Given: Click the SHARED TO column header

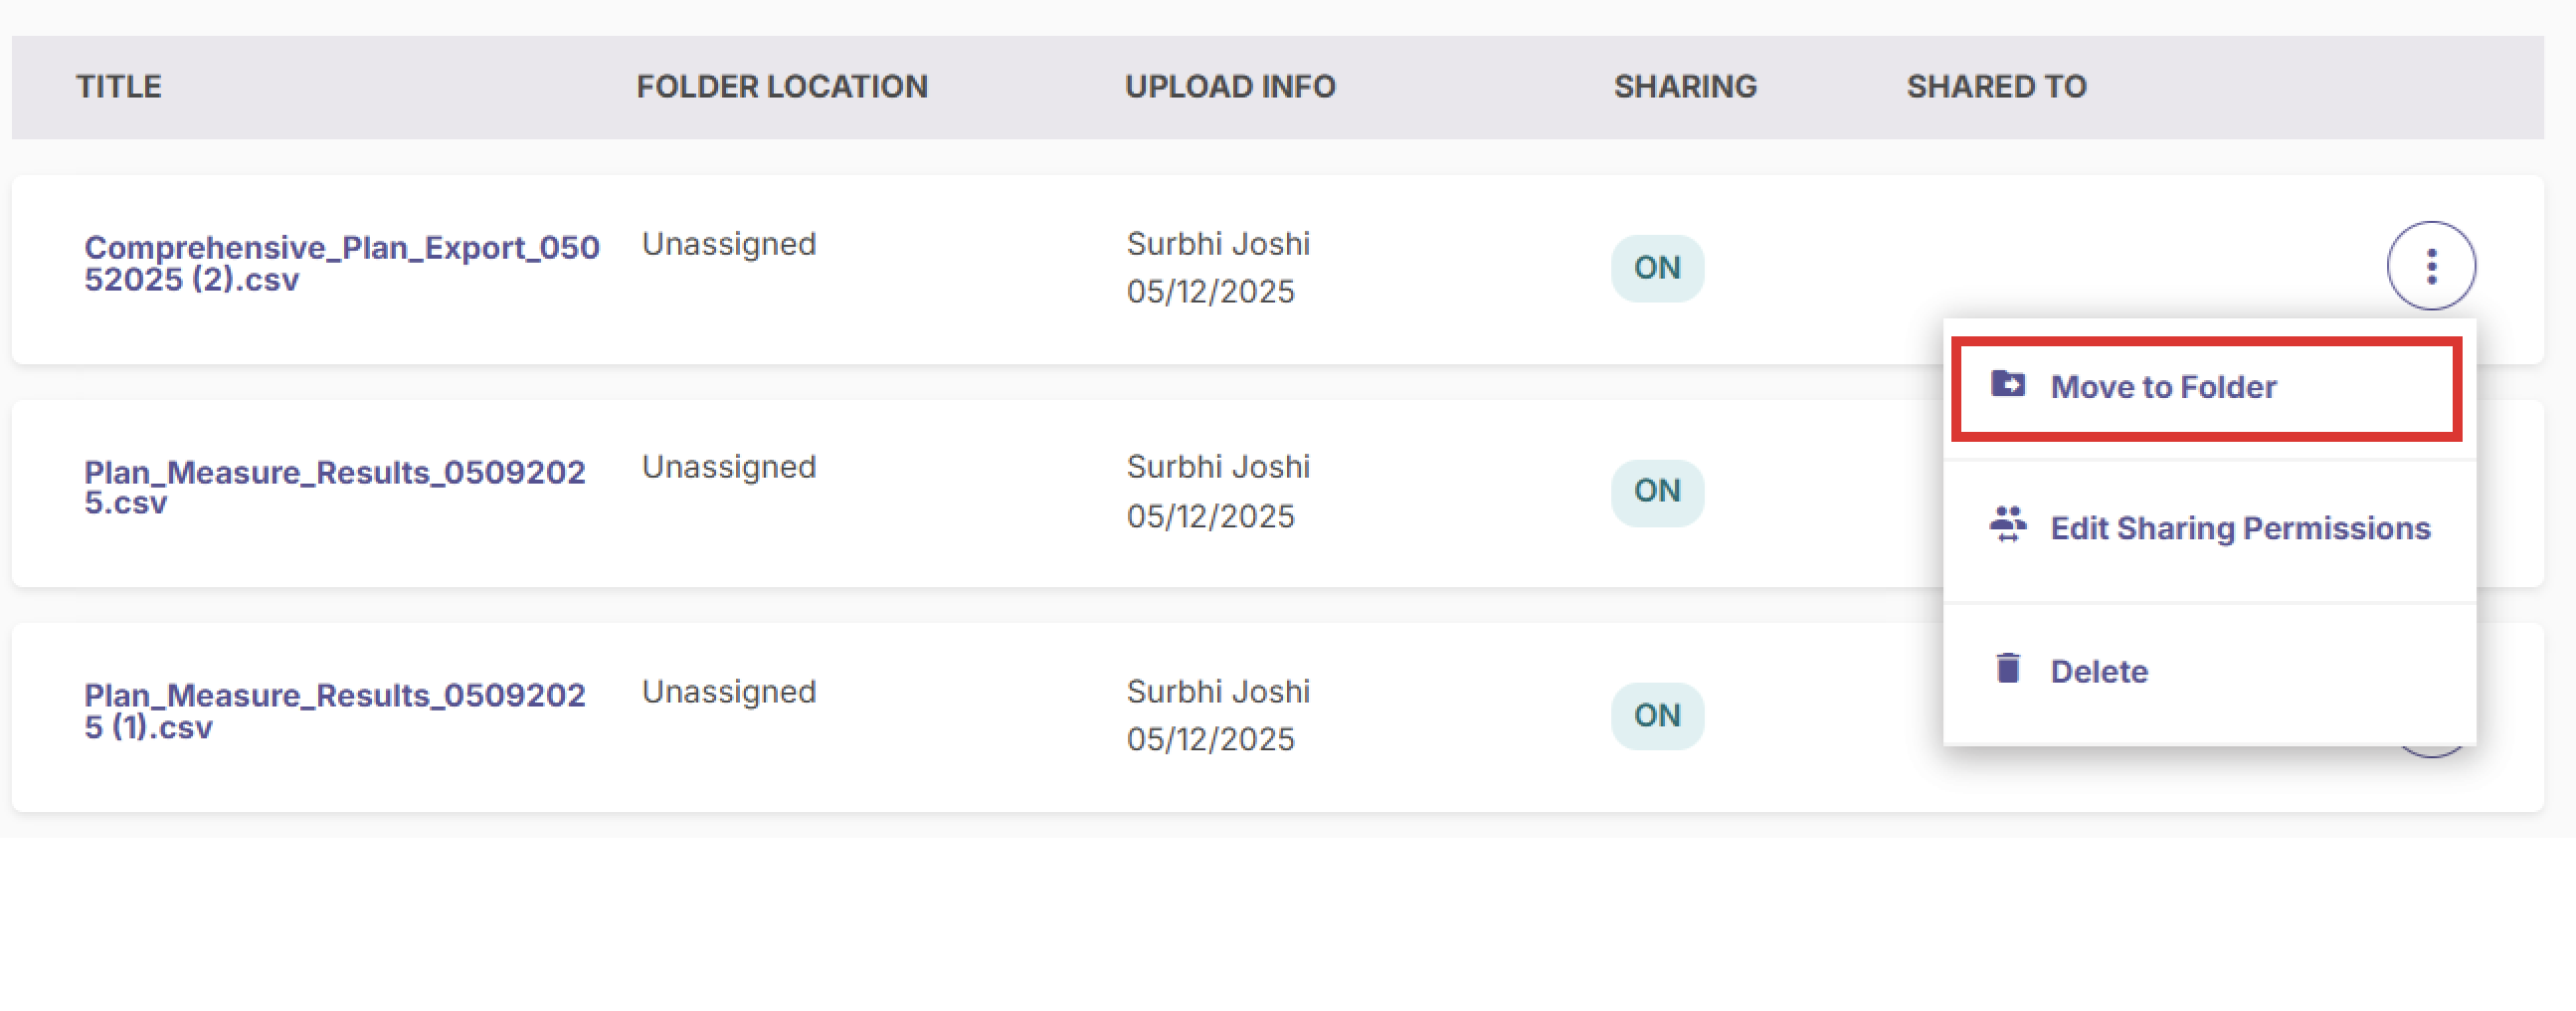Looking at the screenshot, I should (1996, 86).
